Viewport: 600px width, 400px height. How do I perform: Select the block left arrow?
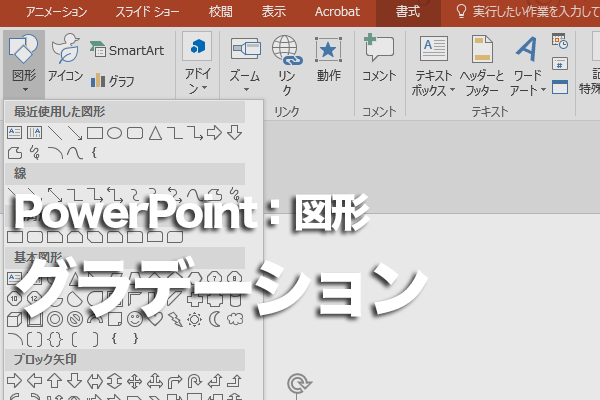[35, 381]
